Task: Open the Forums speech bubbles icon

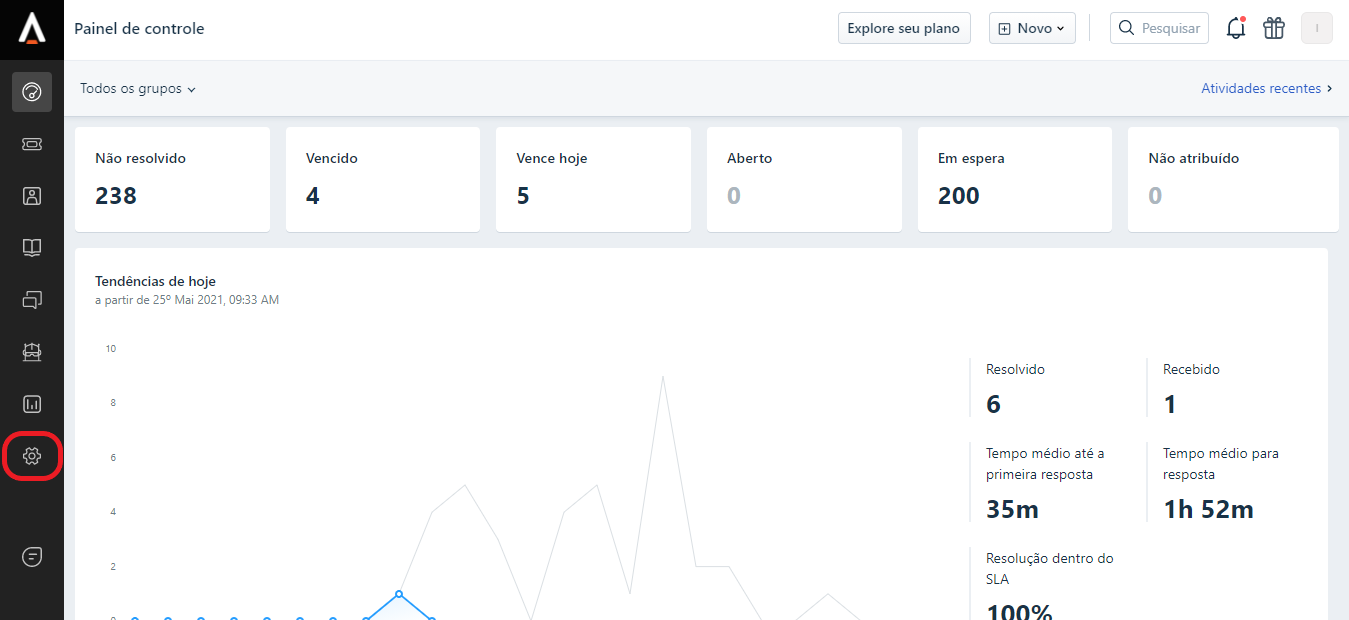Action: click(x=32, y=299)
